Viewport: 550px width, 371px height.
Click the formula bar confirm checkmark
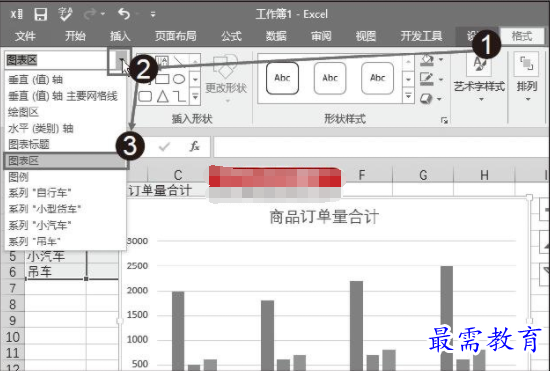pyautogui.click(x=164, y=146)
